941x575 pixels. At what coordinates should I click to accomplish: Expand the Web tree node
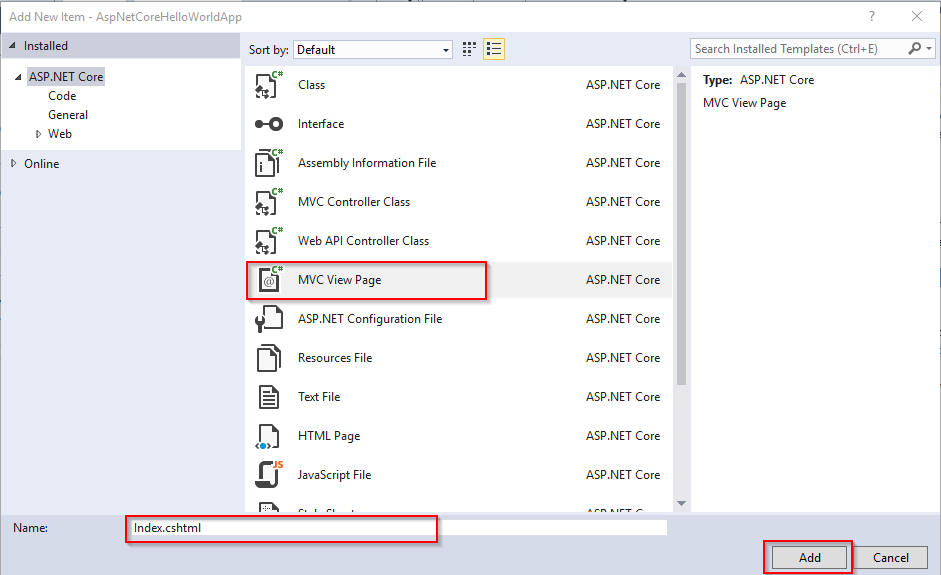[x=38, y=134]
